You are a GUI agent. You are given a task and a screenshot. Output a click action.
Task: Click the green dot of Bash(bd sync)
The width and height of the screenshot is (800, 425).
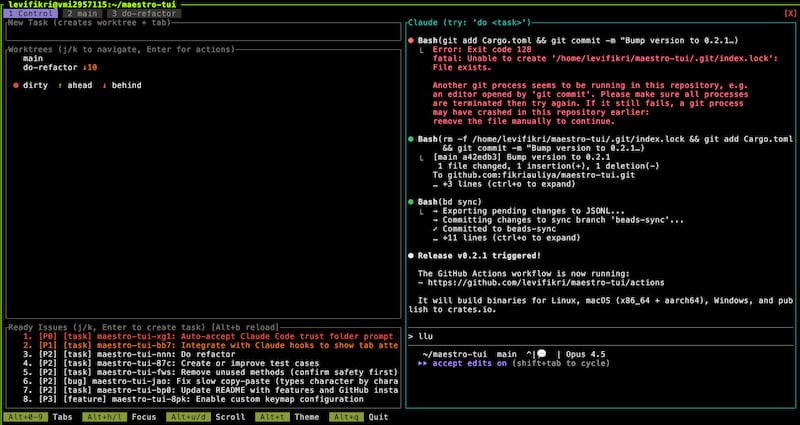click(x=411, y=202)
